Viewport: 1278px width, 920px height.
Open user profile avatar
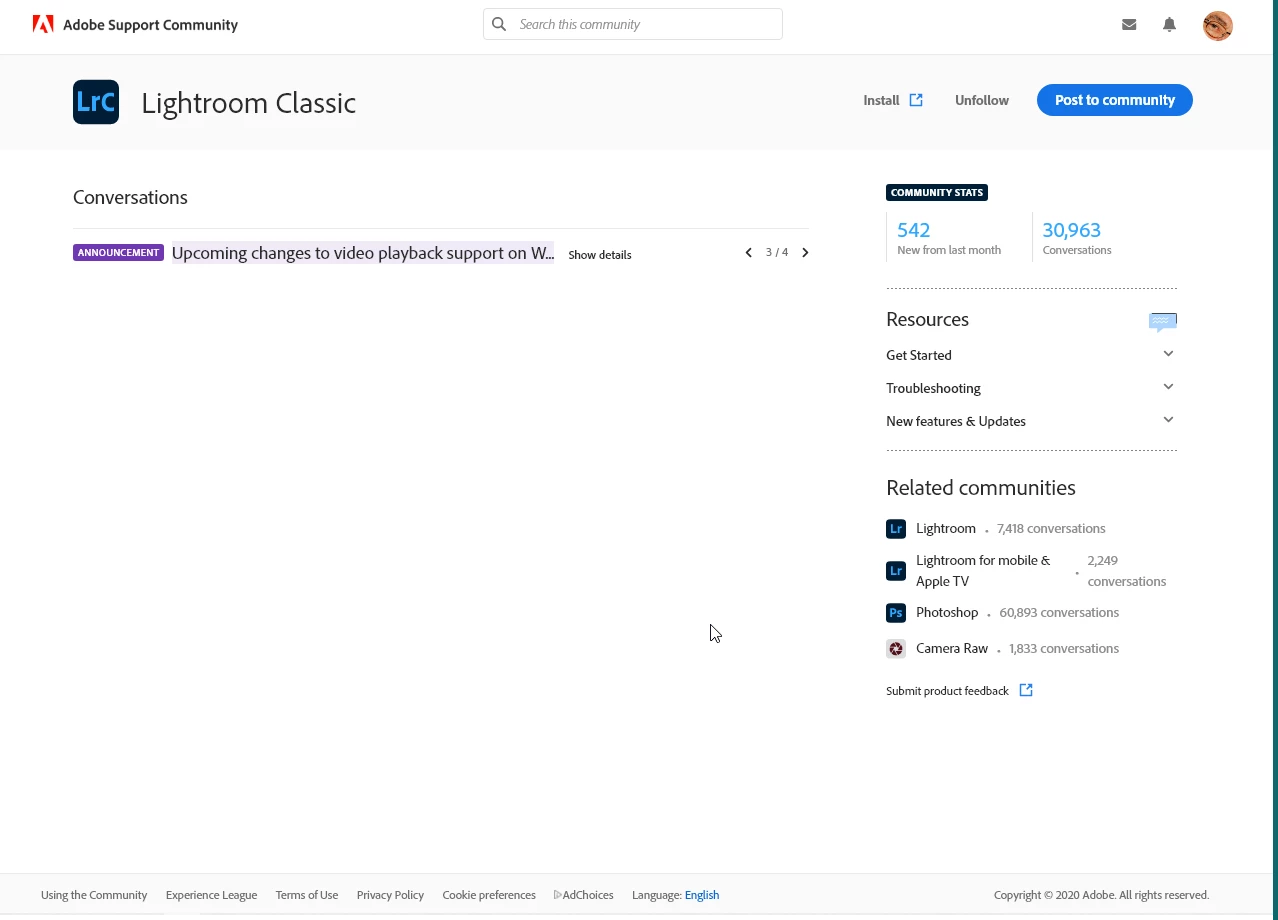coord(1218,26)
